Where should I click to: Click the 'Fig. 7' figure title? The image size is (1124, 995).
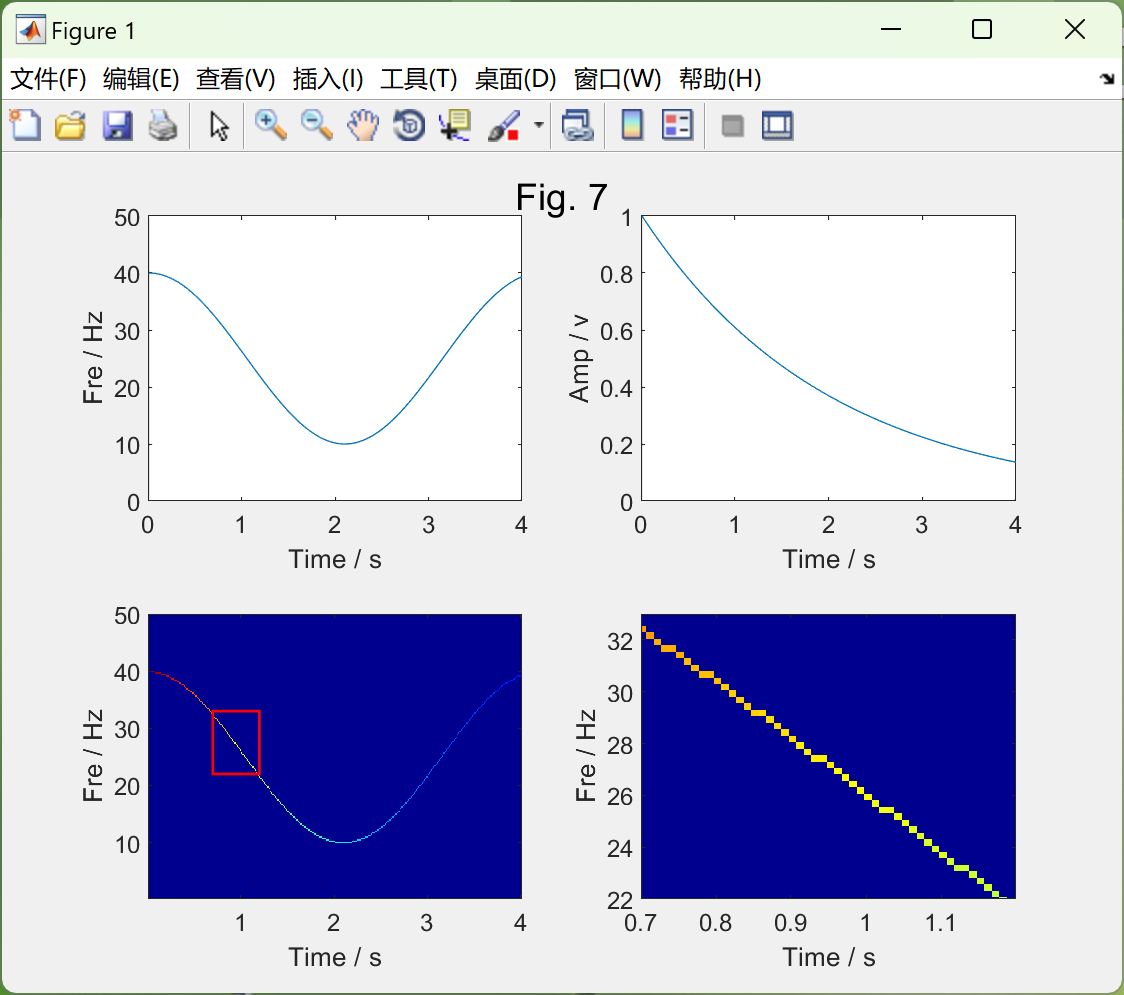[x=561, y=197]
